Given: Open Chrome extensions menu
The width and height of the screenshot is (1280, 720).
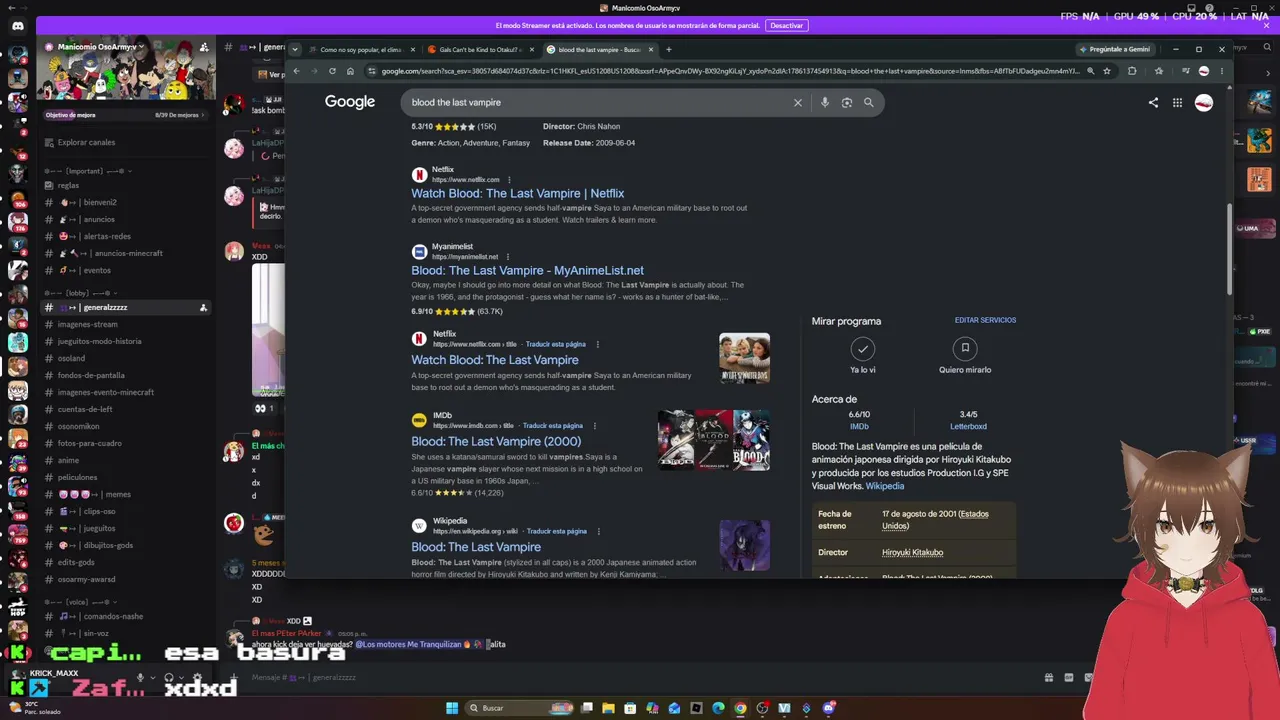Looking at the screenshot, I should 1132,71.
